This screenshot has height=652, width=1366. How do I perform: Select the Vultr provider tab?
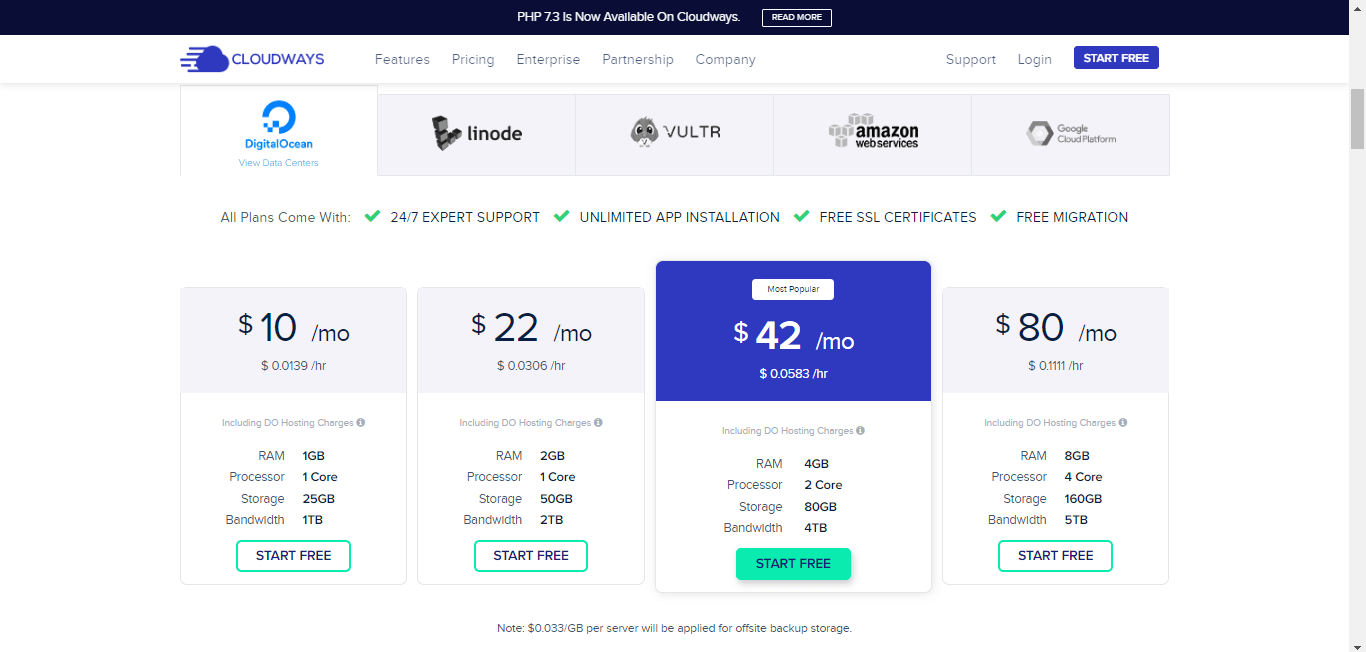click(x=675, y=135)
